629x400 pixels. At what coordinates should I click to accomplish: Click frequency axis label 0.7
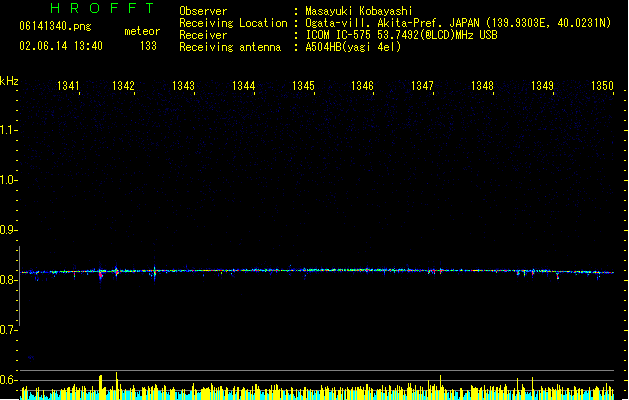(x=8, y=330)
